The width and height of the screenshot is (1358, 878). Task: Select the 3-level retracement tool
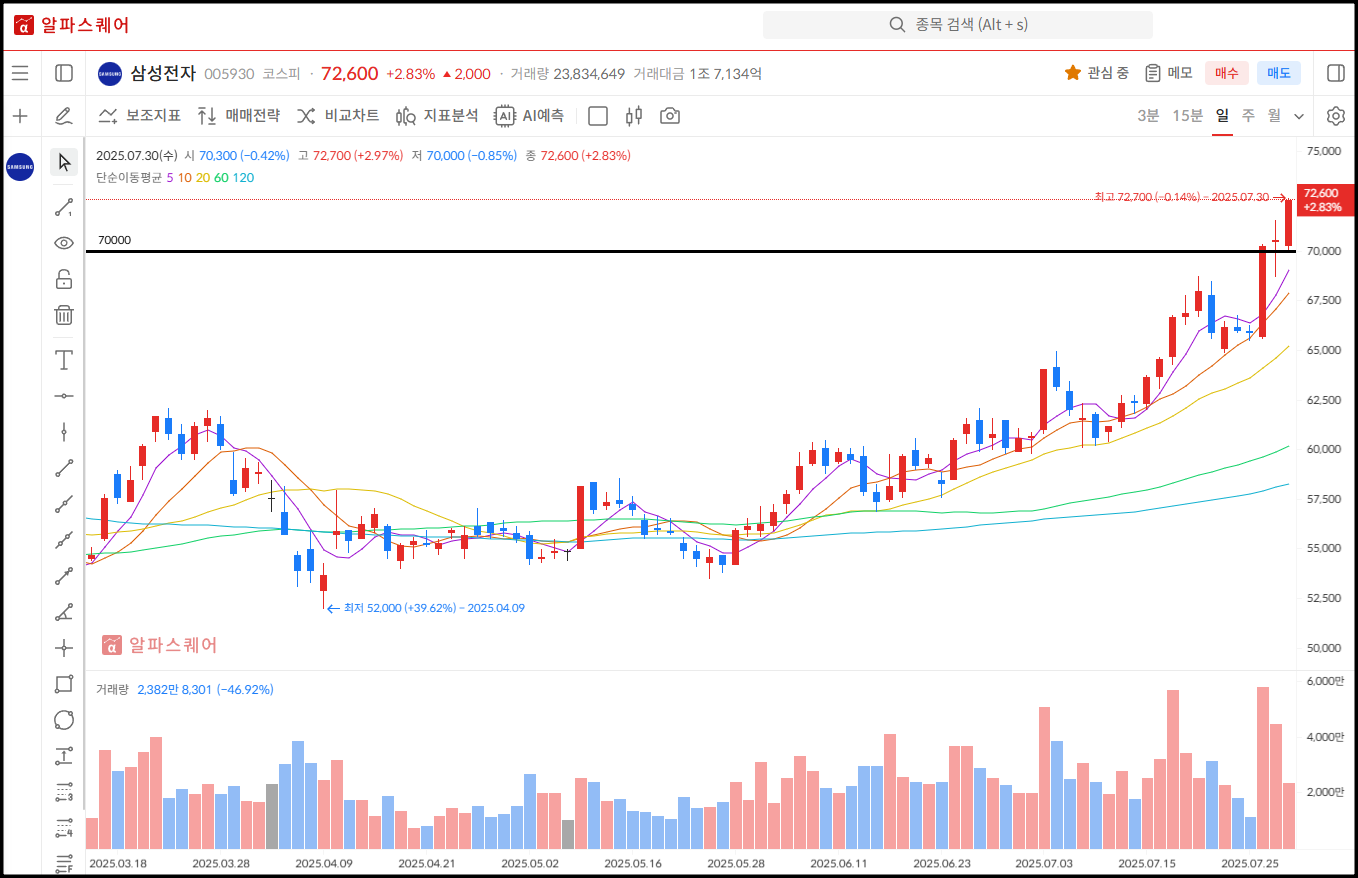pos(64,792)
